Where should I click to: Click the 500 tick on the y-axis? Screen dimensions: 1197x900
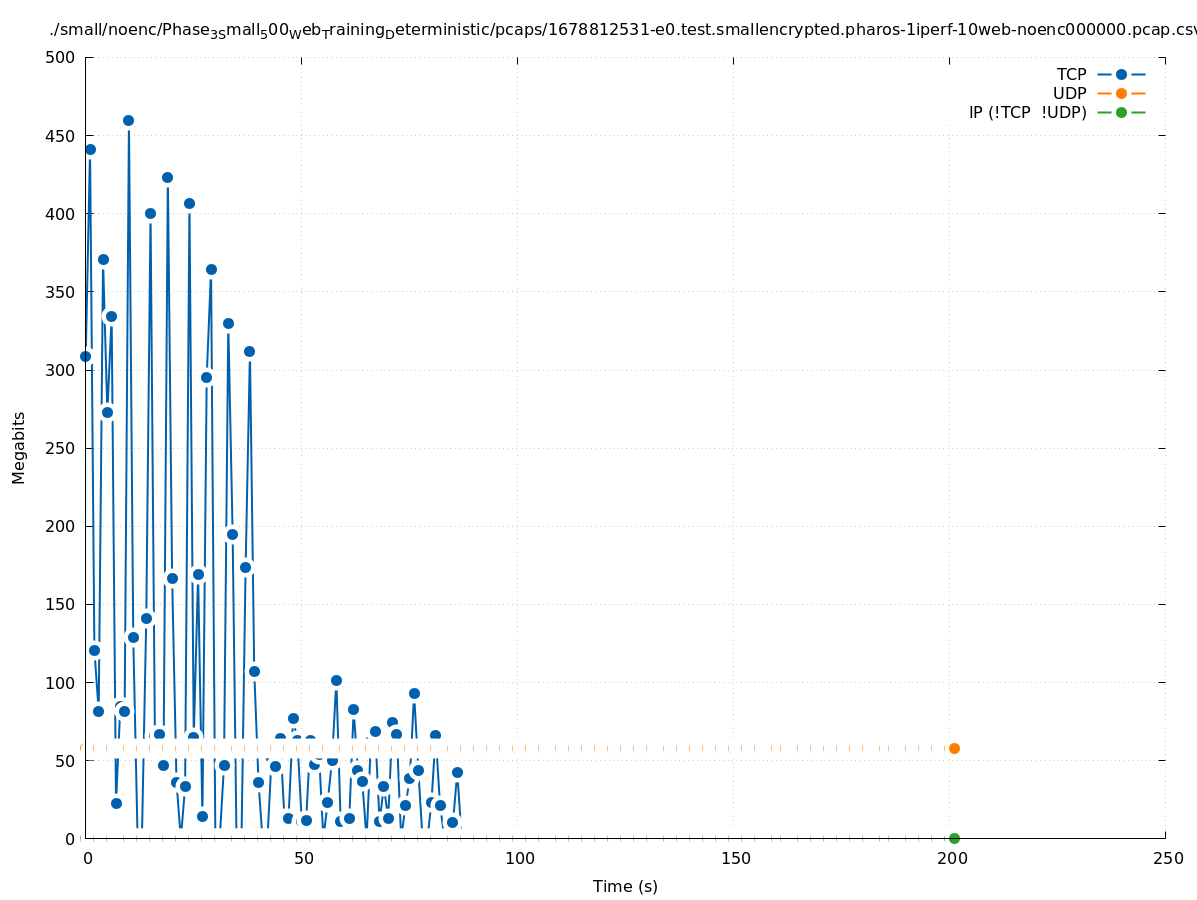coord(62,57)
